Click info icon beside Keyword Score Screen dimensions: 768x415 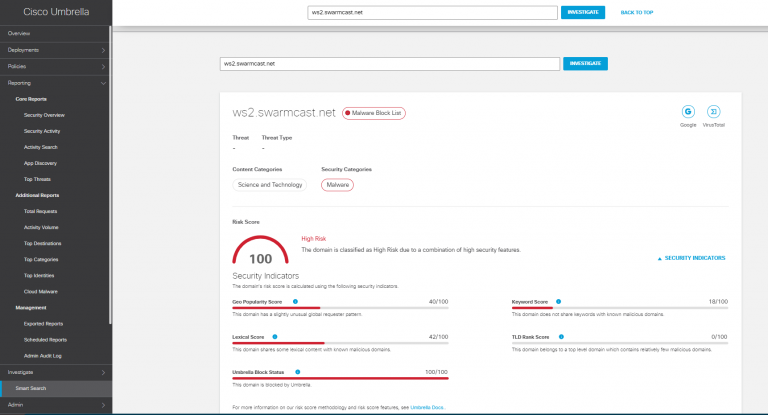tap(558, 302)
